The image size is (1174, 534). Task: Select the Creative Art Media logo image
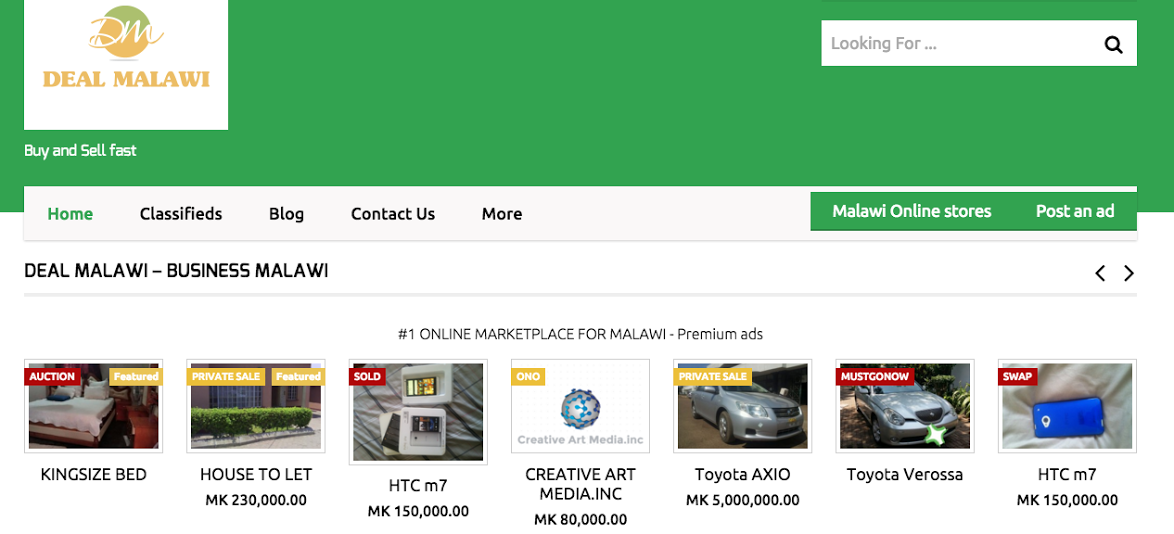[x=580, y=406]
